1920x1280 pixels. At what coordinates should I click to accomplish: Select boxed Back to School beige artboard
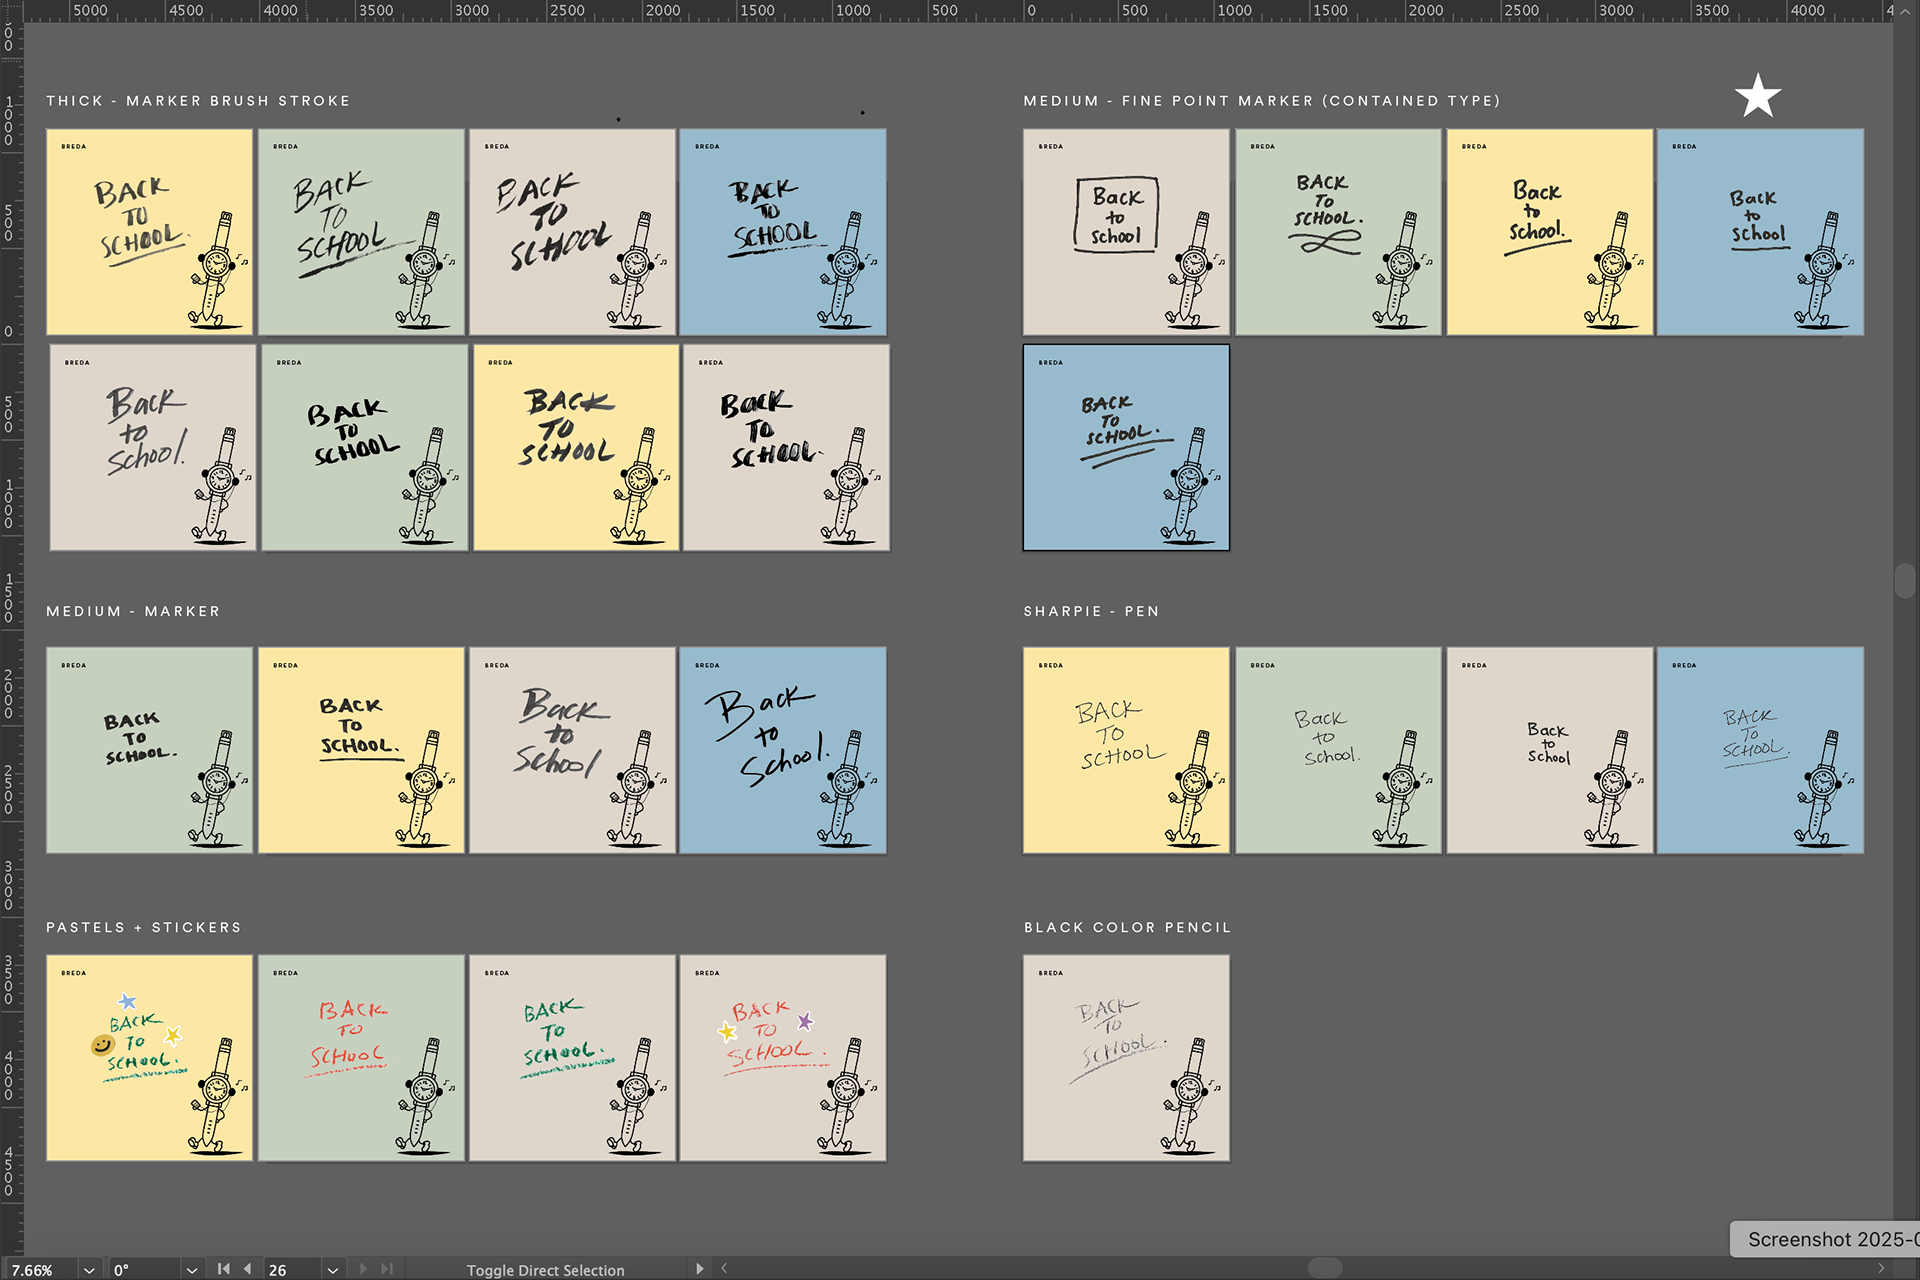coord(1125,232)
